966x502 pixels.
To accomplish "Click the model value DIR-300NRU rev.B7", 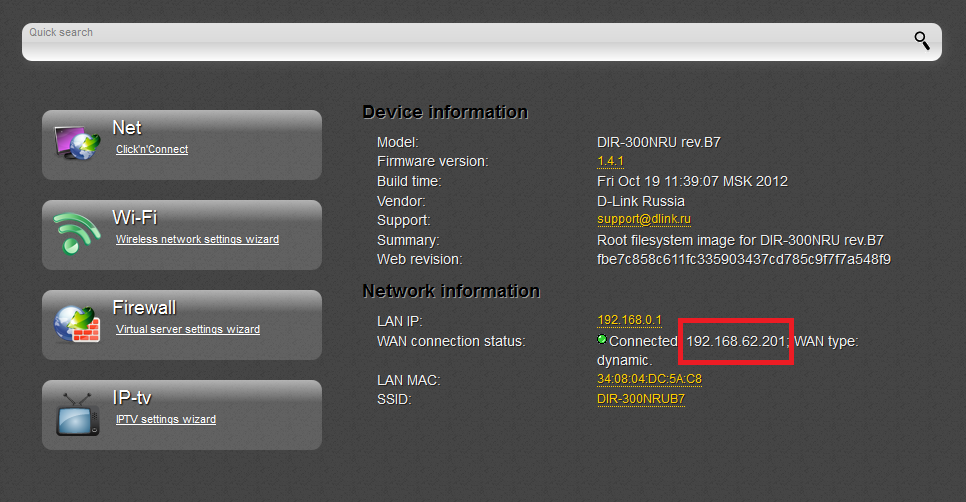I will pos(659,142).
